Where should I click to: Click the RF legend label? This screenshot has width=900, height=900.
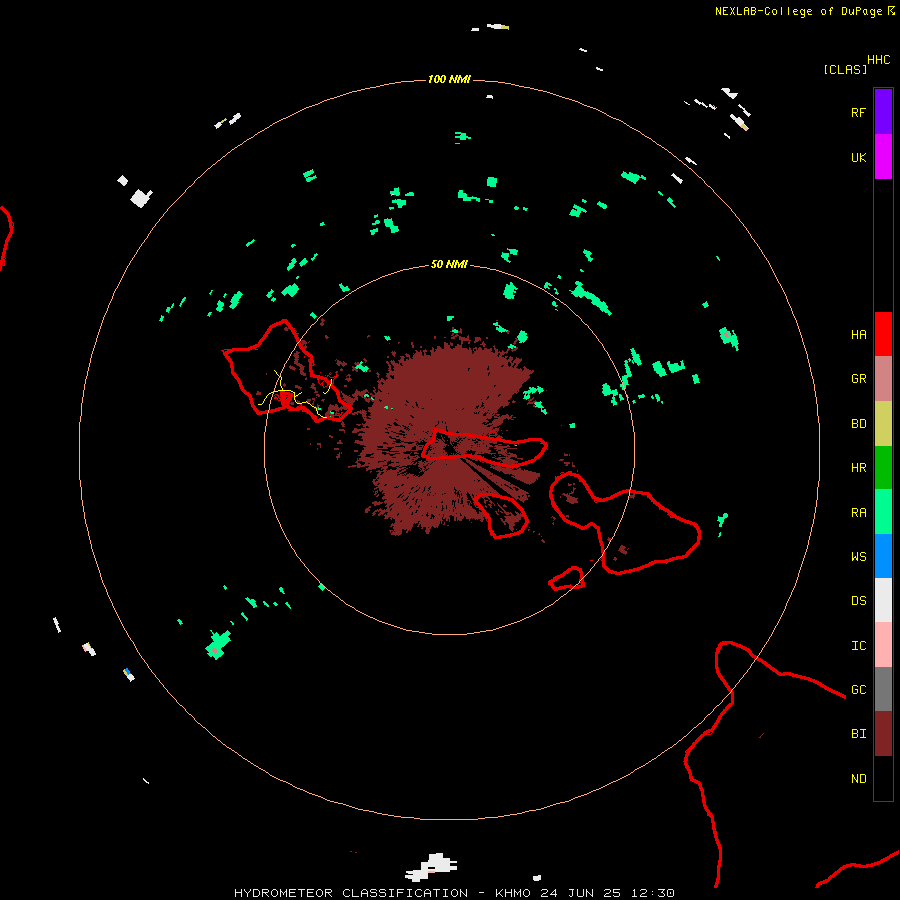859,113
